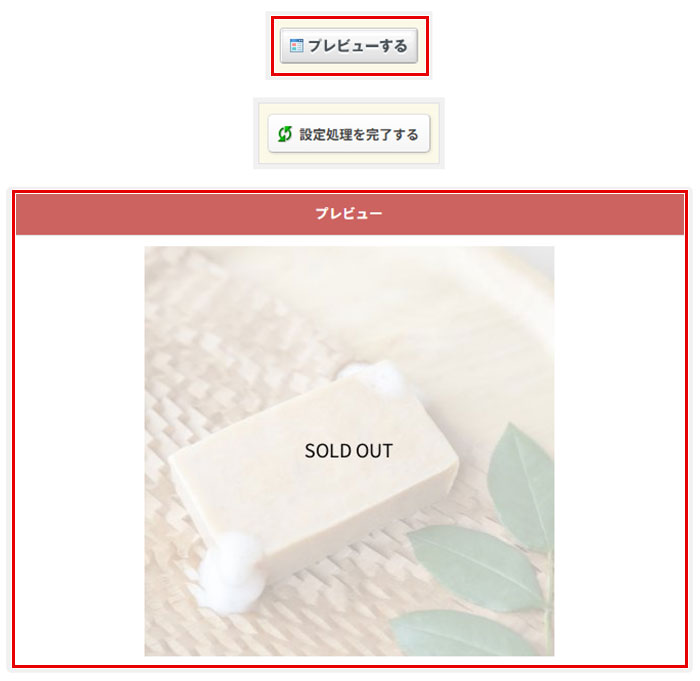The image size is (700, 681).
Task: Select the soap product preview image
Action: [349, 451]
